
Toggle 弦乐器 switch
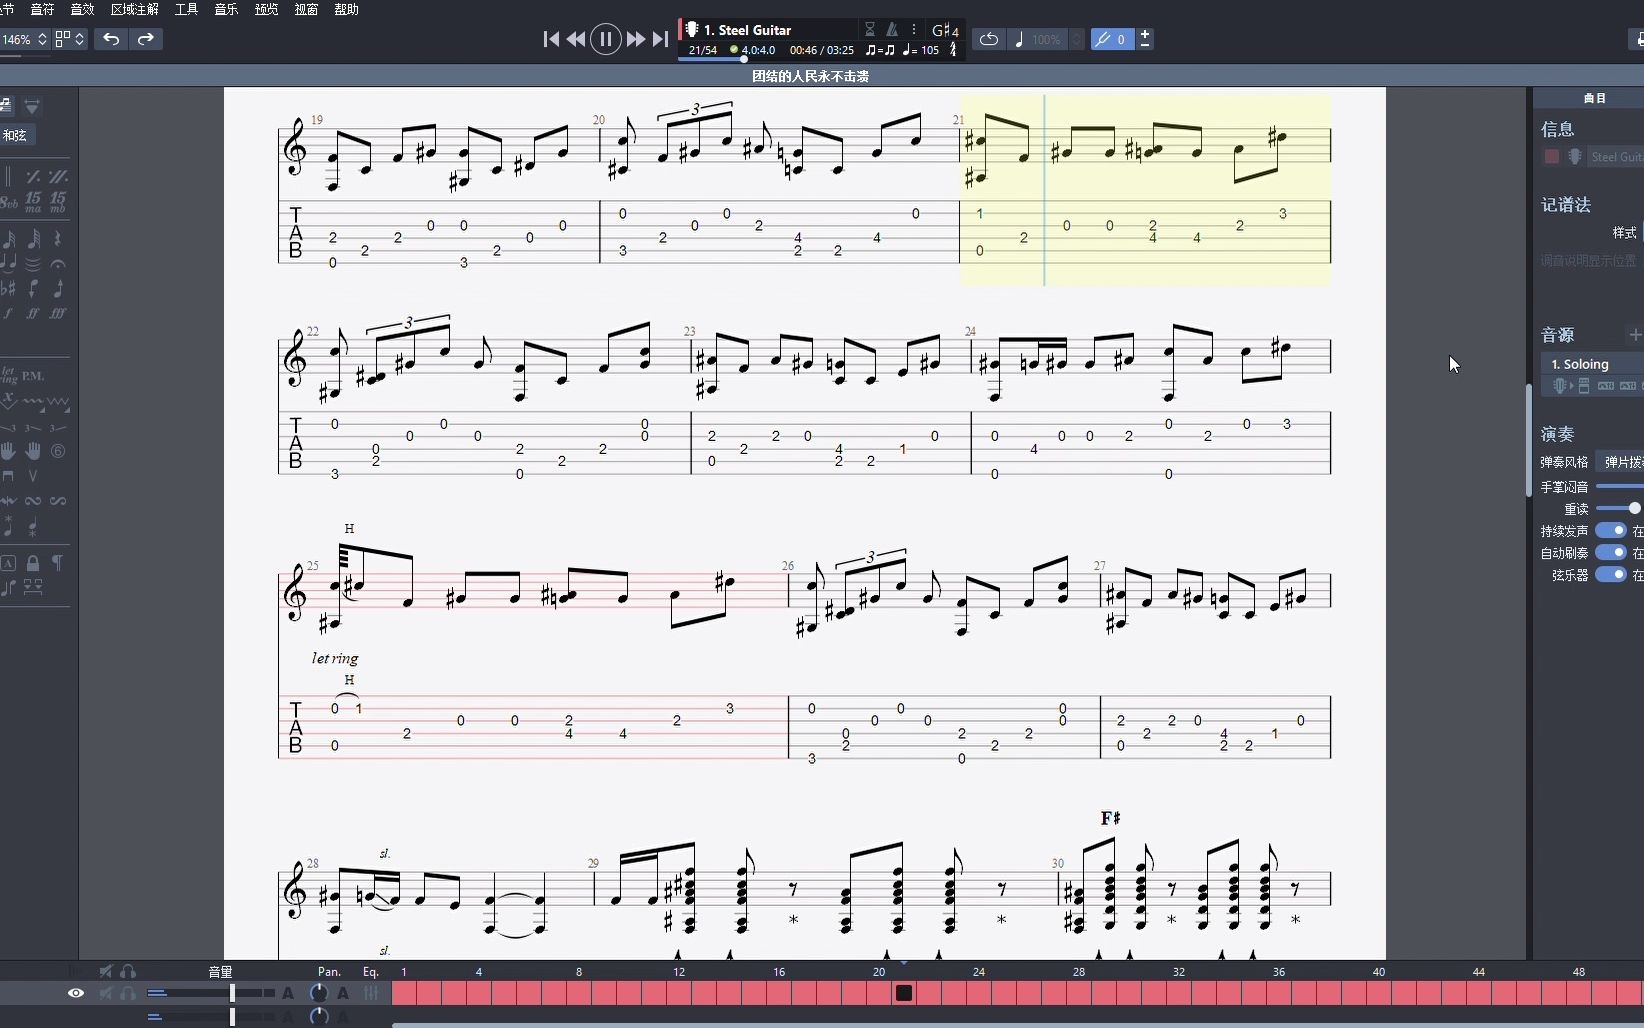pyautogui.click(x=1611, y=574)
